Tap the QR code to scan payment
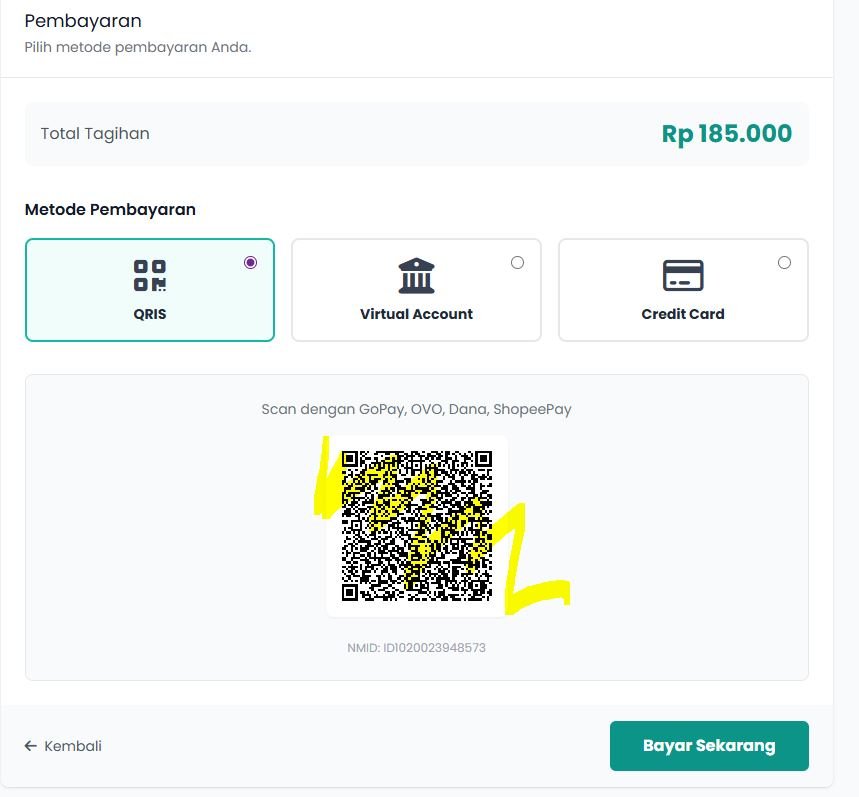 418,527
